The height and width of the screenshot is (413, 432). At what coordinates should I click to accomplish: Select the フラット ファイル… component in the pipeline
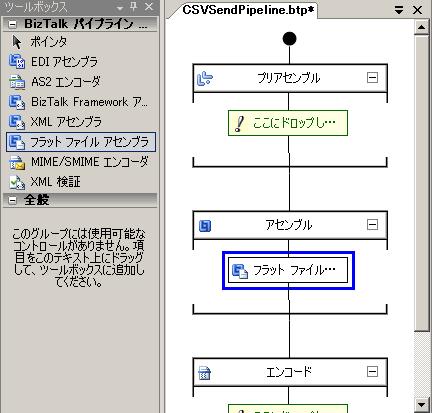click(288, 270)
